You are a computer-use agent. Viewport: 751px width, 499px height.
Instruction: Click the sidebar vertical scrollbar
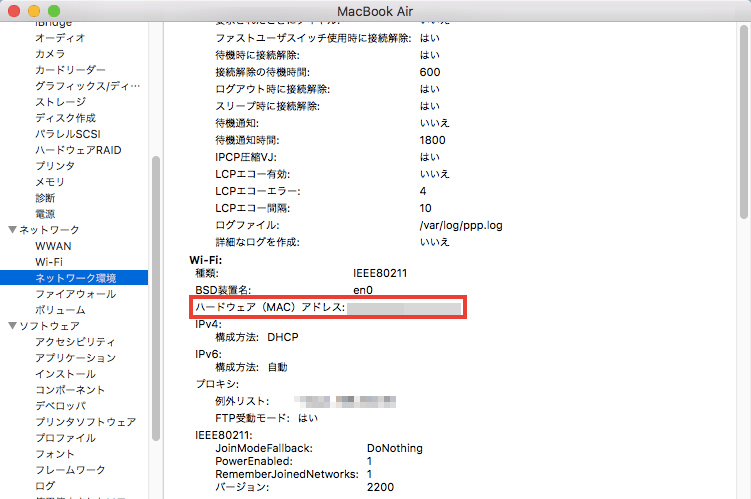pos(156,298)
